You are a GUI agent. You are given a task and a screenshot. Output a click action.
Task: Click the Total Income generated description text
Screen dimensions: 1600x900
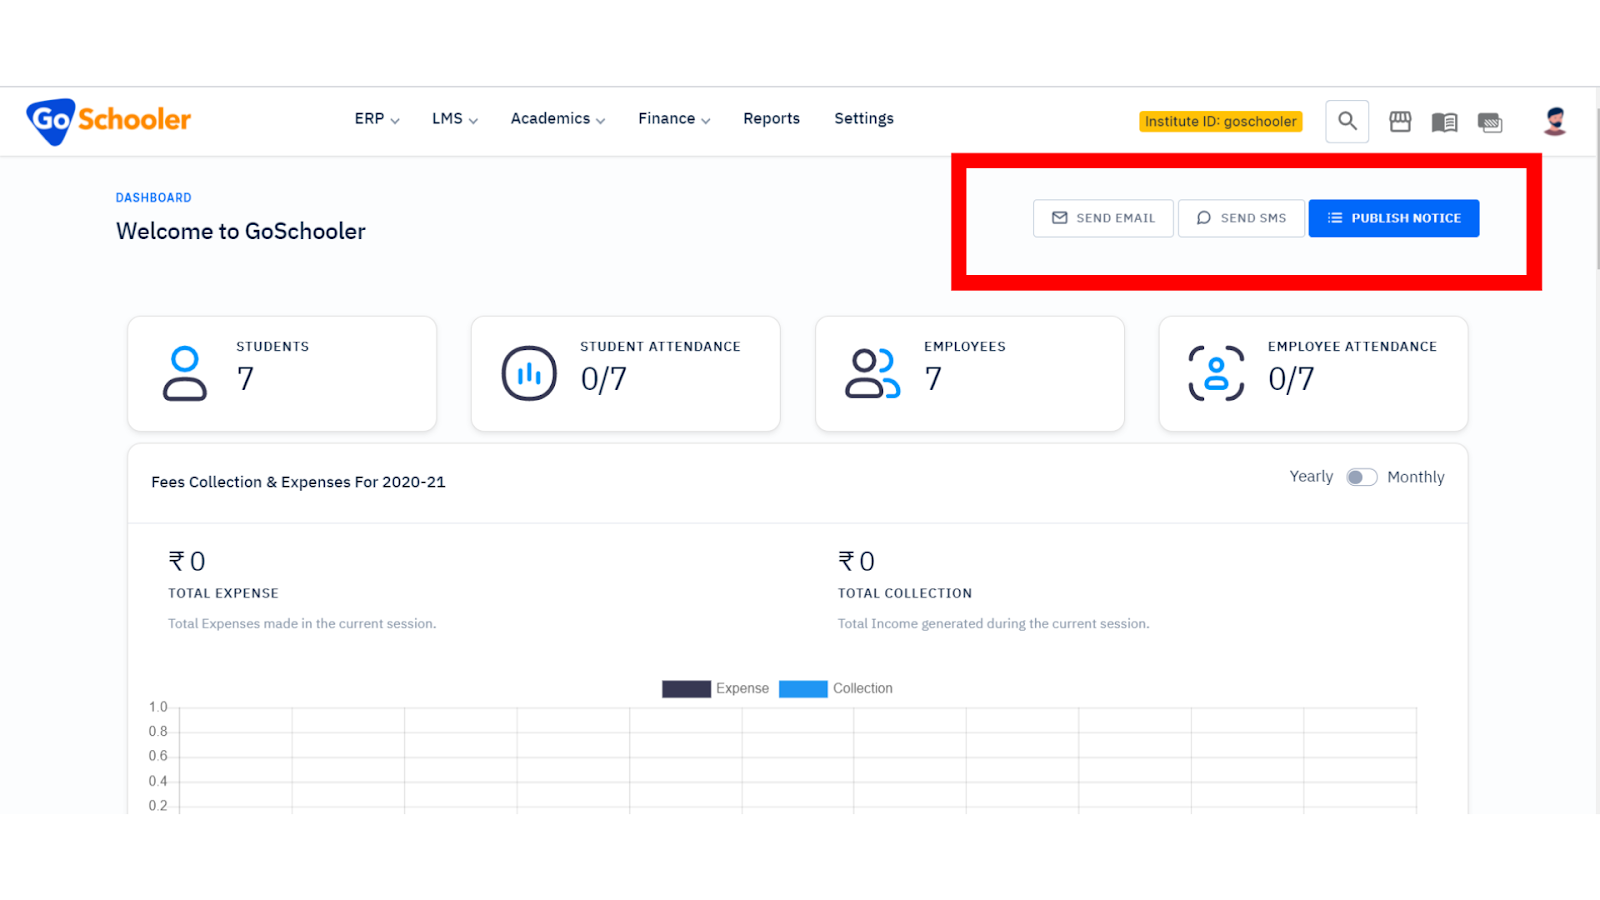[994, 623]
